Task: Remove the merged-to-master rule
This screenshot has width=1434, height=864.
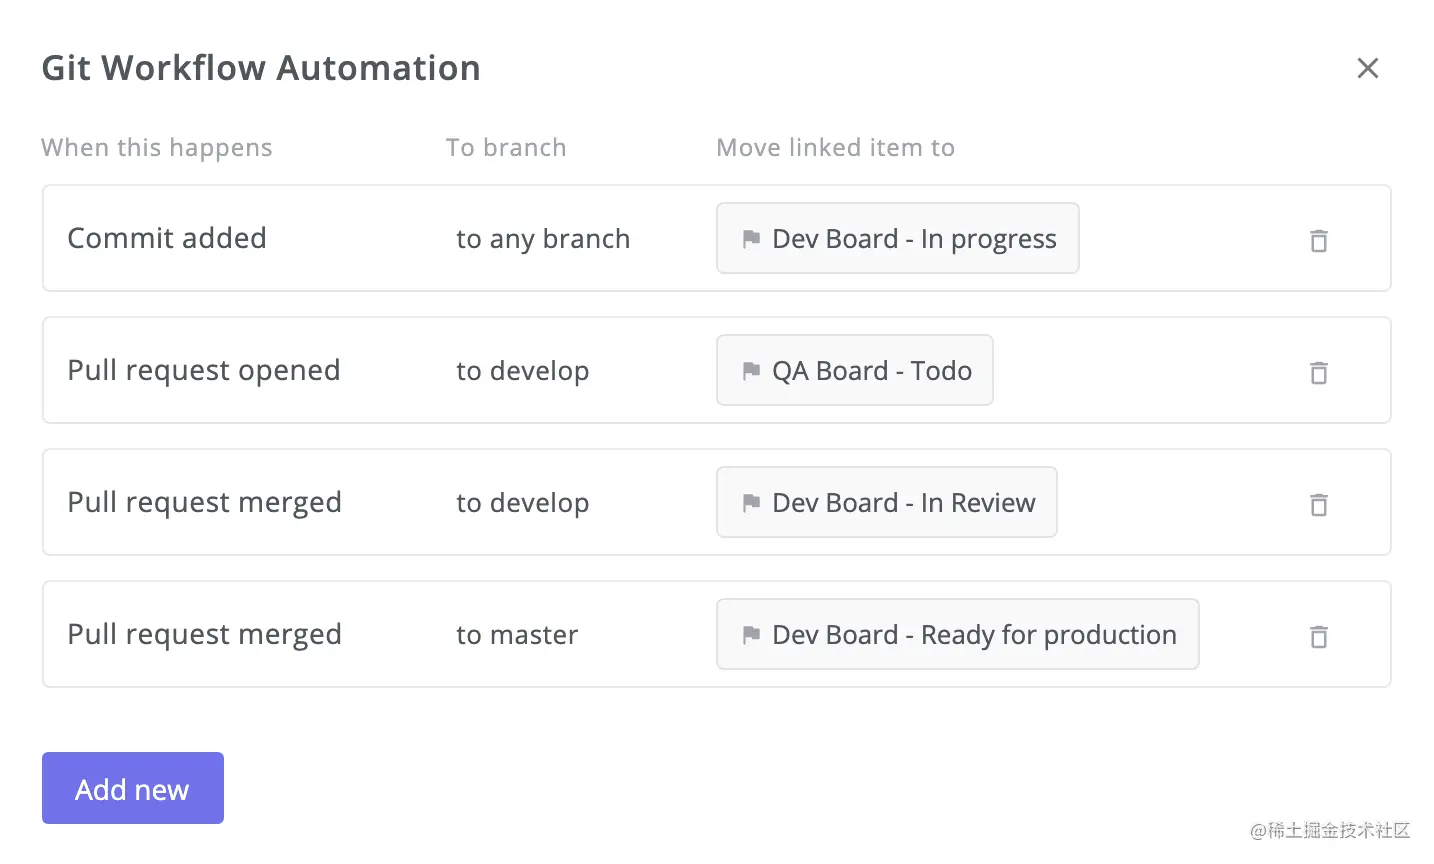Action: coord(1319,637)
